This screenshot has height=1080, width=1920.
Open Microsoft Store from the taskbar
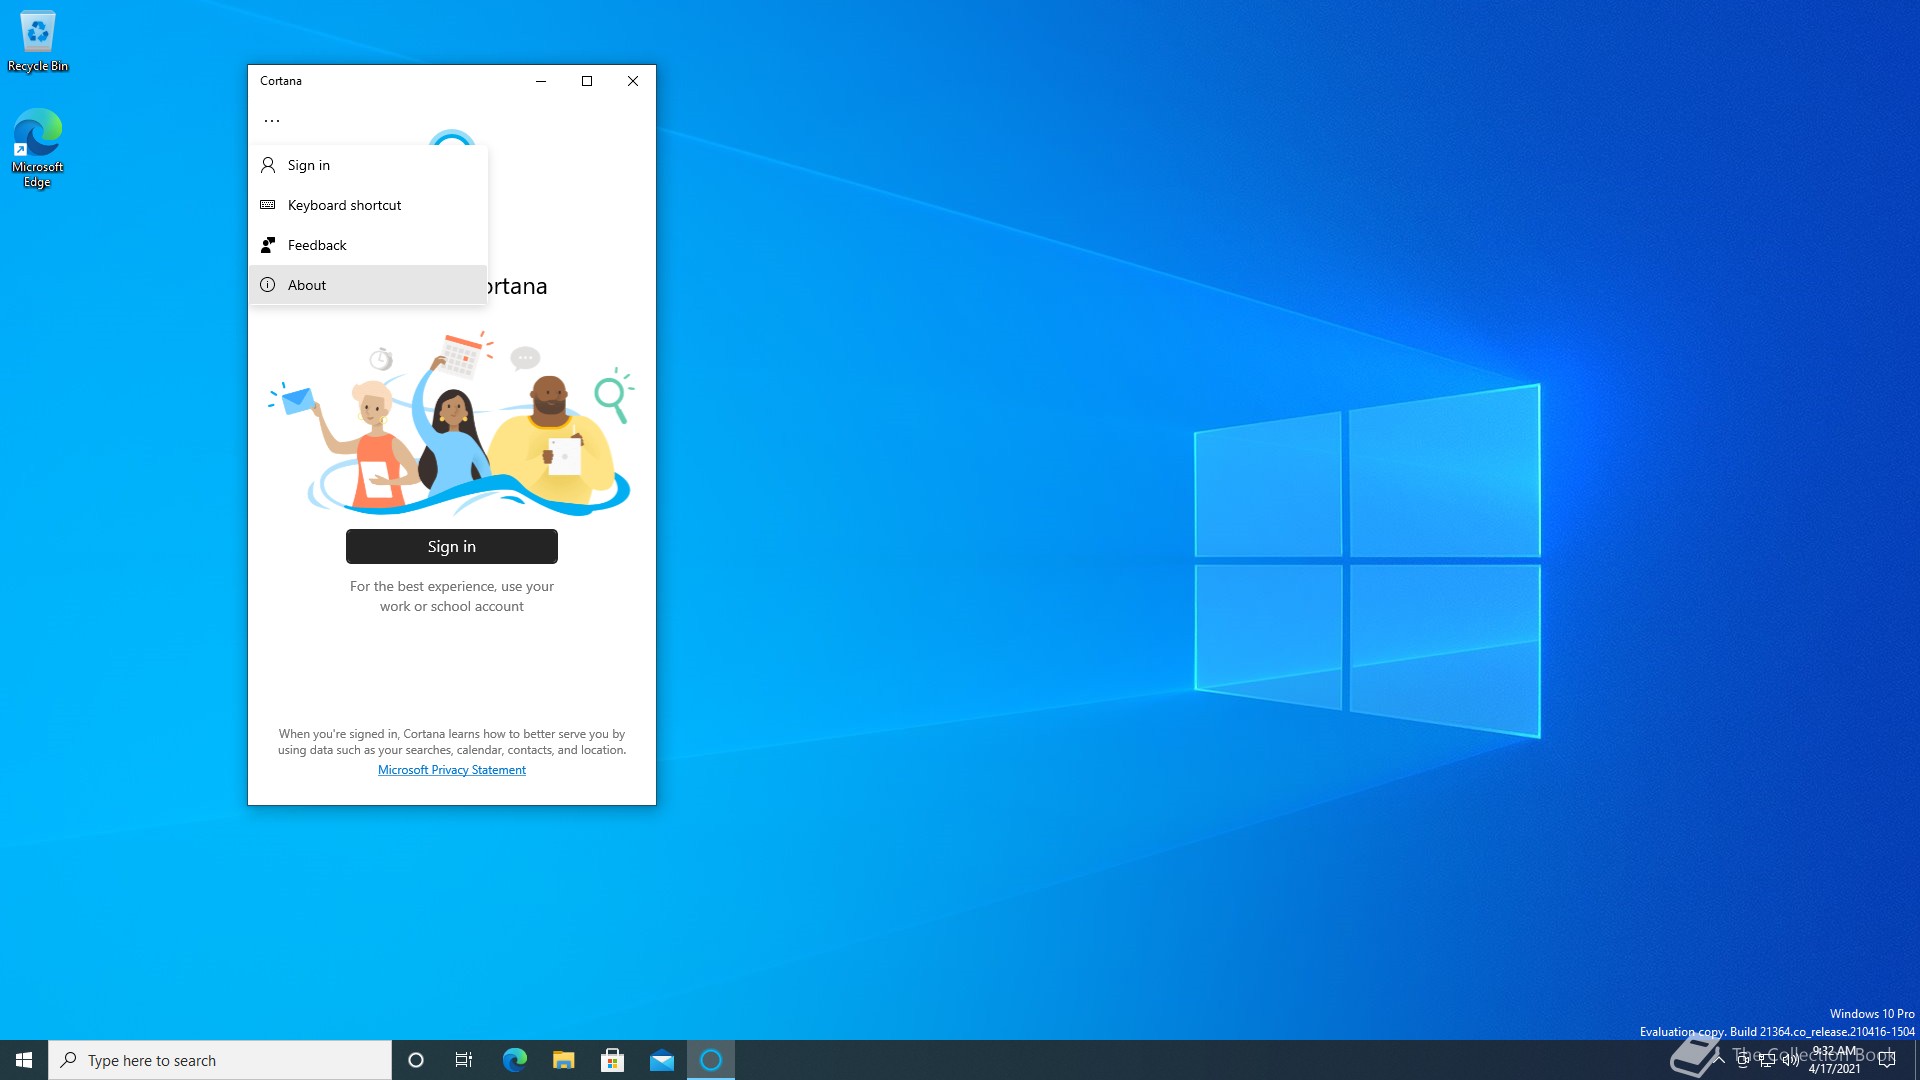[x=612, y=1060]
